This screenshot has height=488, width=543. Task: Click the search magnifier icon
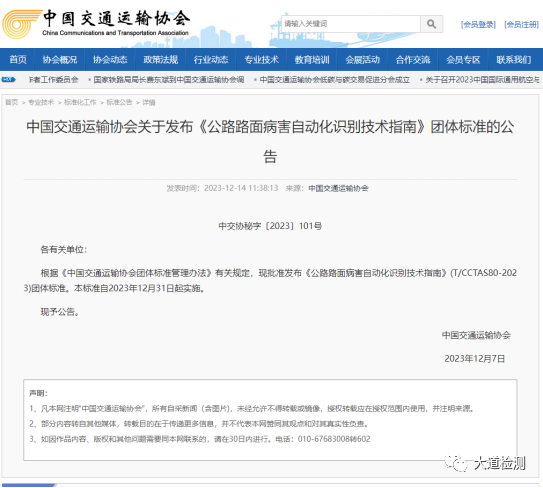[431, 24]
